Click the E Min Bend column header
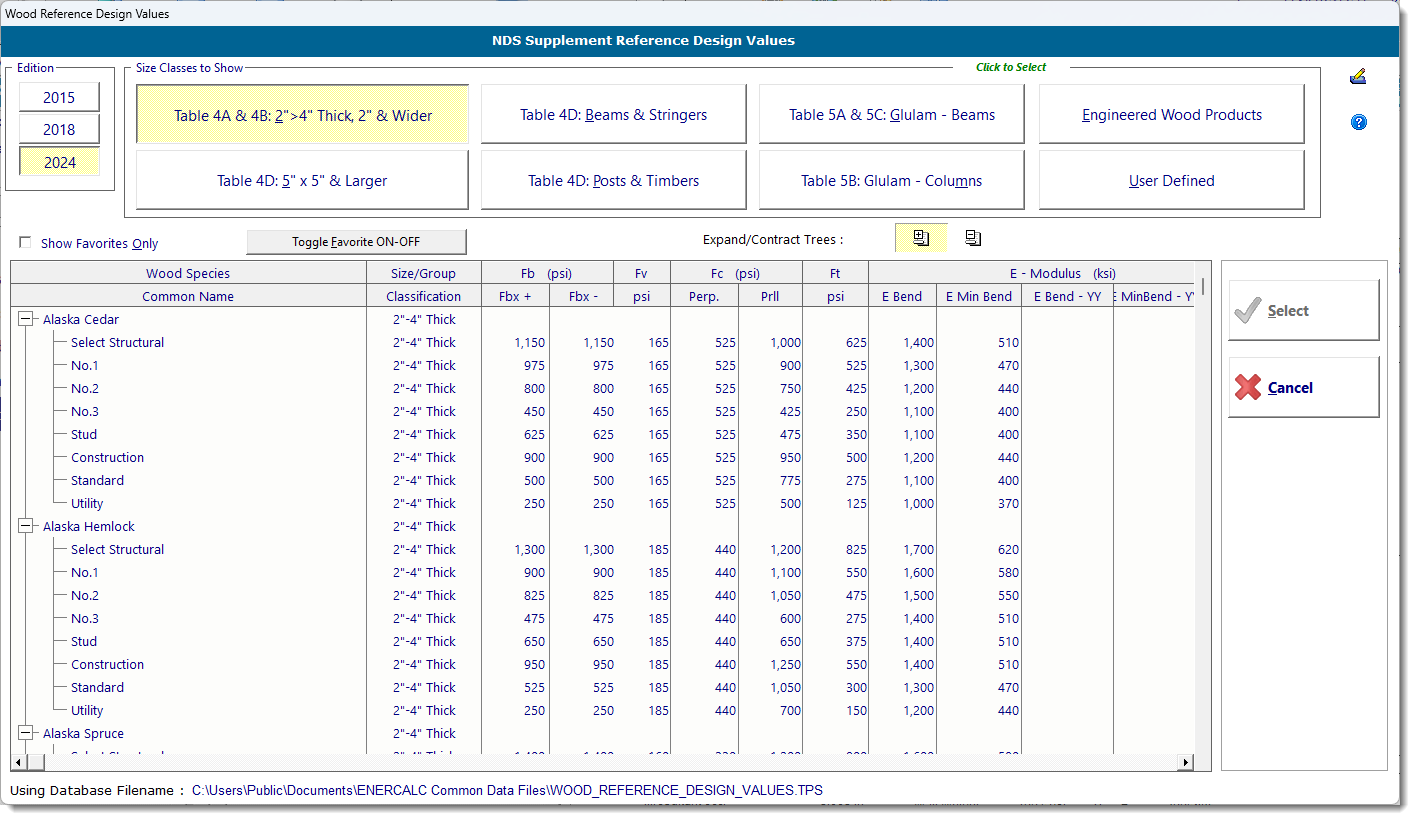The height and width of the screenshot is (820, 1415). (x=979, y=296)
